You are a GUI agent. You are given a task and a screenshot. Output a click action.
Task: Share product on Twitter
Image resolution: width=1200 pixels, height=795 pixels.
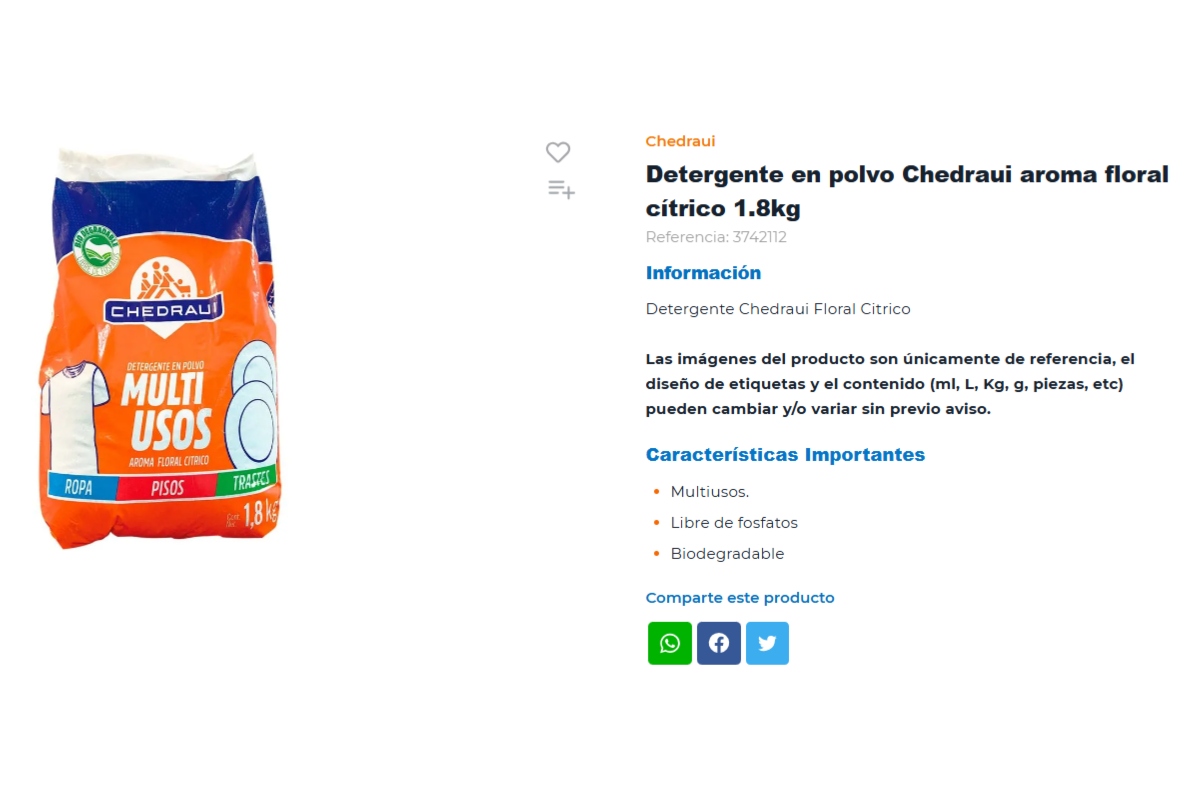point(767,643)
